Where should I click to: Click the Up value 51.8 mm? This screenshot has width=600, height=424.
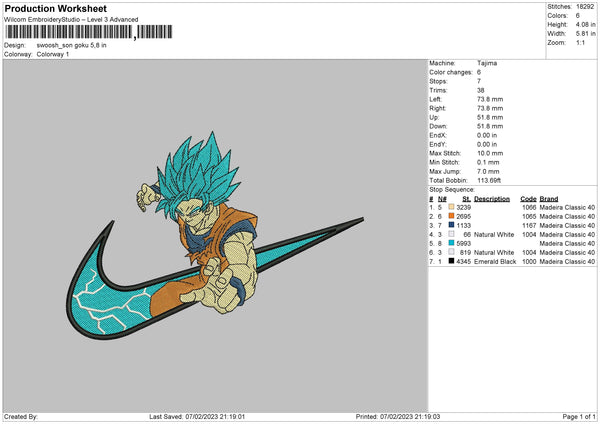[x=490, y=117]
